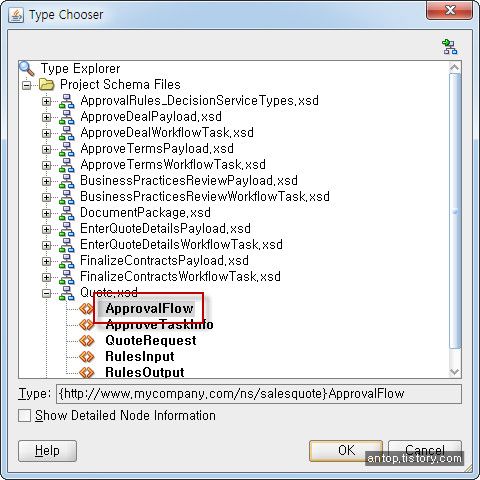Expand ApprovalRules_DecisionServiceTypes.xsd node
Screen dimensions: 480x480
click(x=46, y=101)
